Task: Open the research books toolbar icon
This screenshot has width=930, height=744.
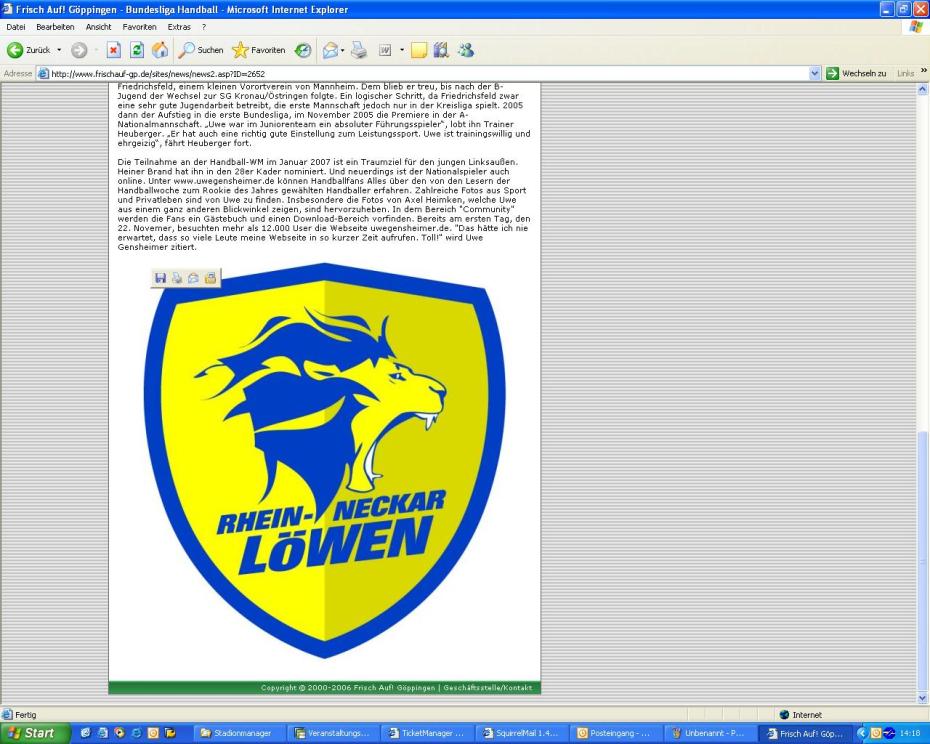Action: tap(441, 50)
